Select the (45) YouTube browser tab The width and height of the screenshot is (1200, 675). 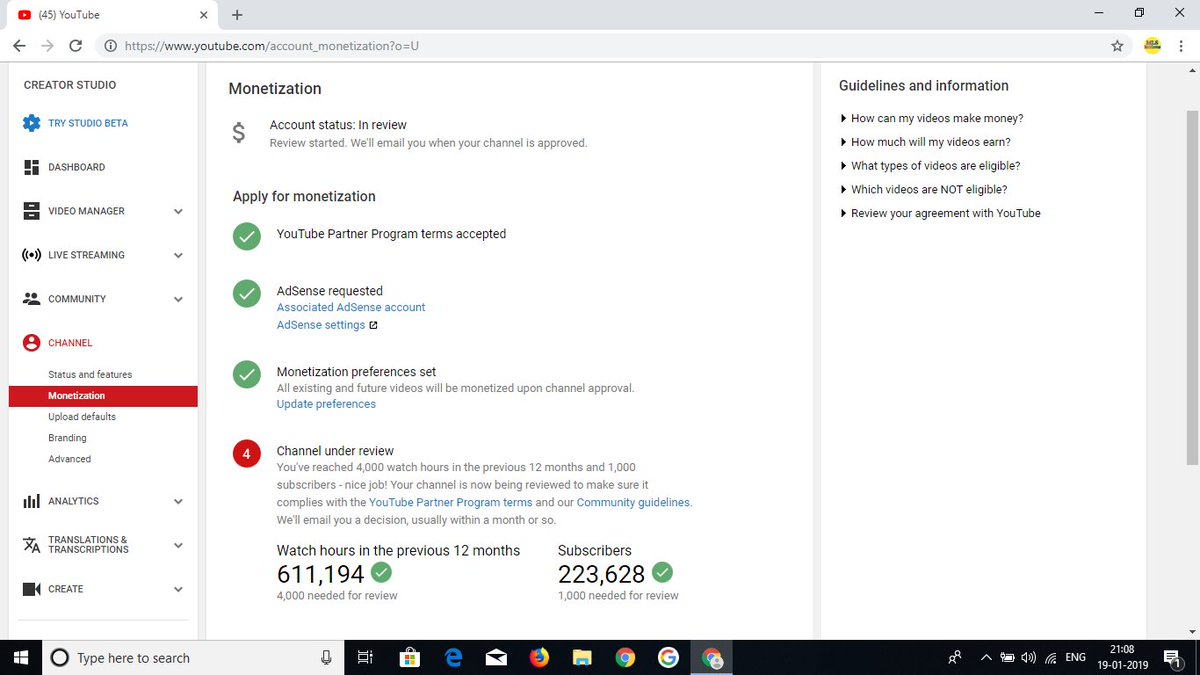tap(110, 15)
